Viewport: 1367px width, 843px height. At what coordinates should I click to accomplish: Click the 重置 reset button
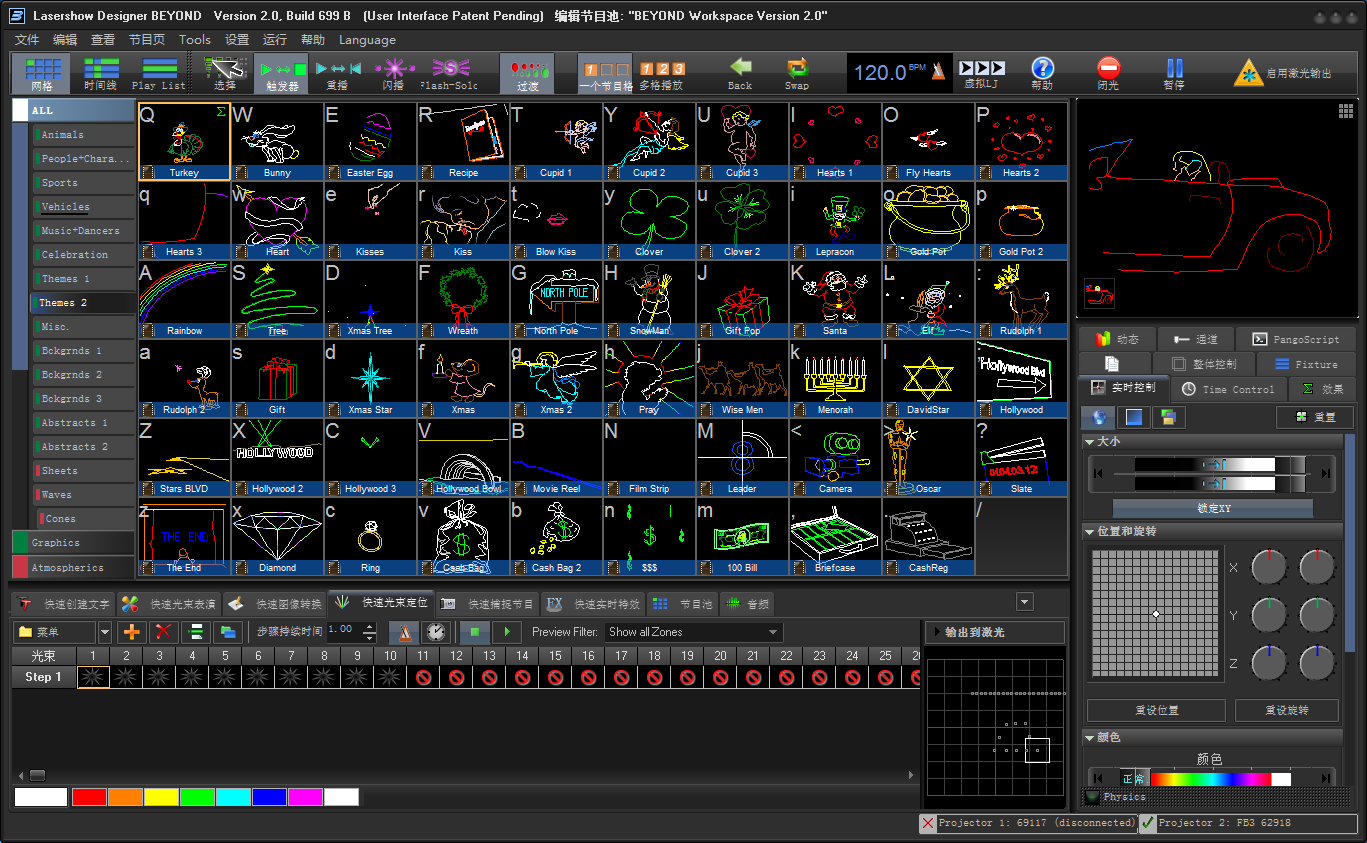click(x=1315, y=417)
